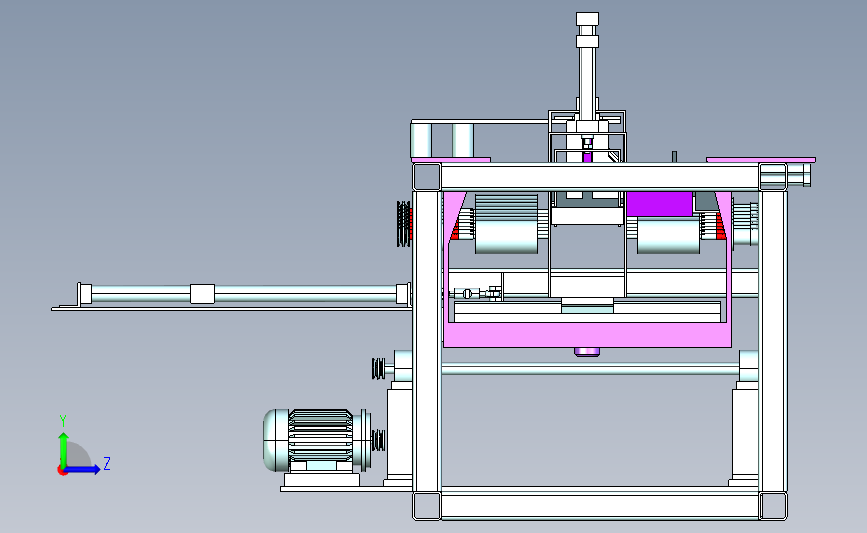Pick the white sliding block on the horizontal rod
The height and width of the screenshot is (533, 867).
202,294
